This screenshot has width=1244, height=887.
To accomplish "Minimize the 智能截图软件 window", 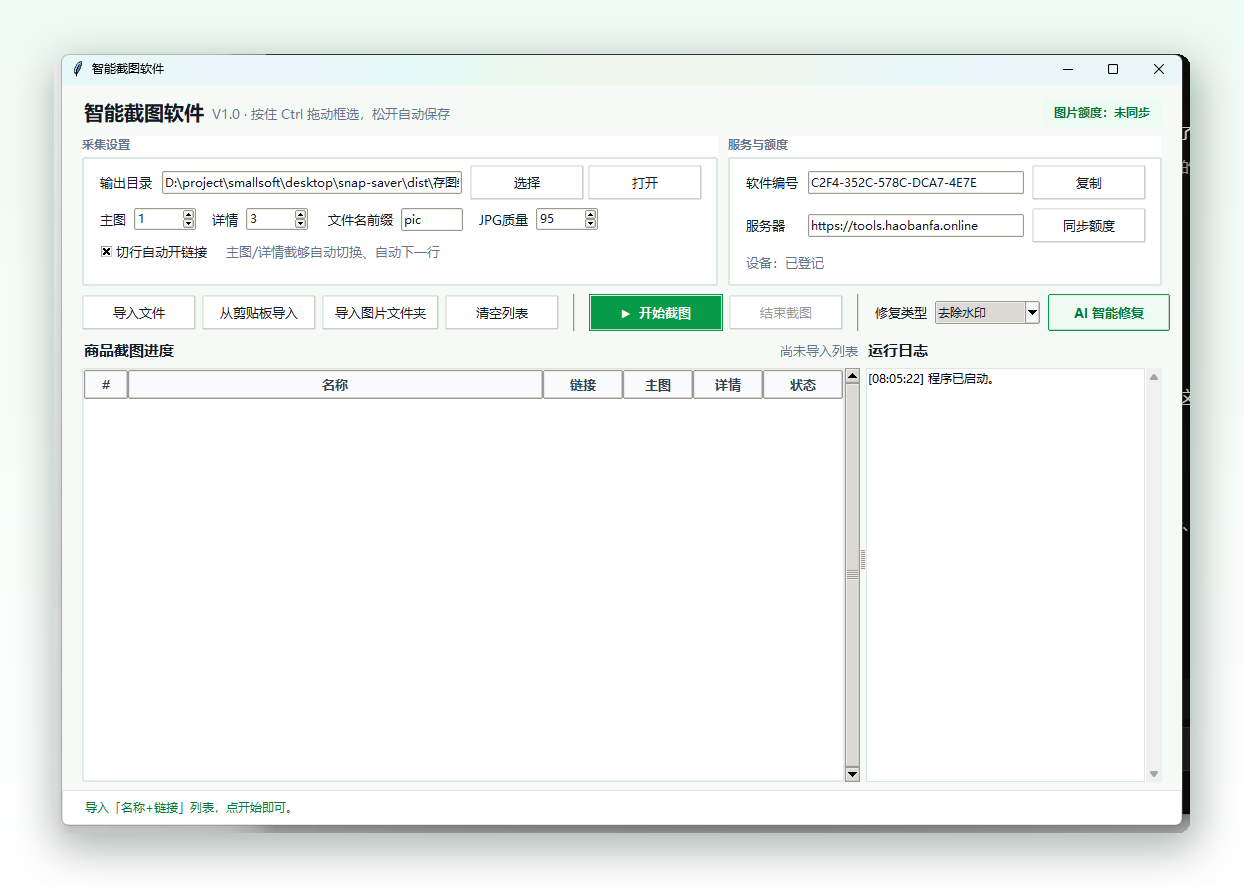I will coord(1068,69).
